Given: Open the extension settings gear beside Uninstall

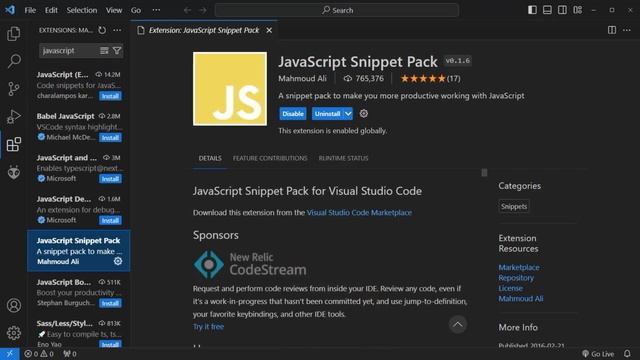Looking at the screenshot, I should click(364, 113).
